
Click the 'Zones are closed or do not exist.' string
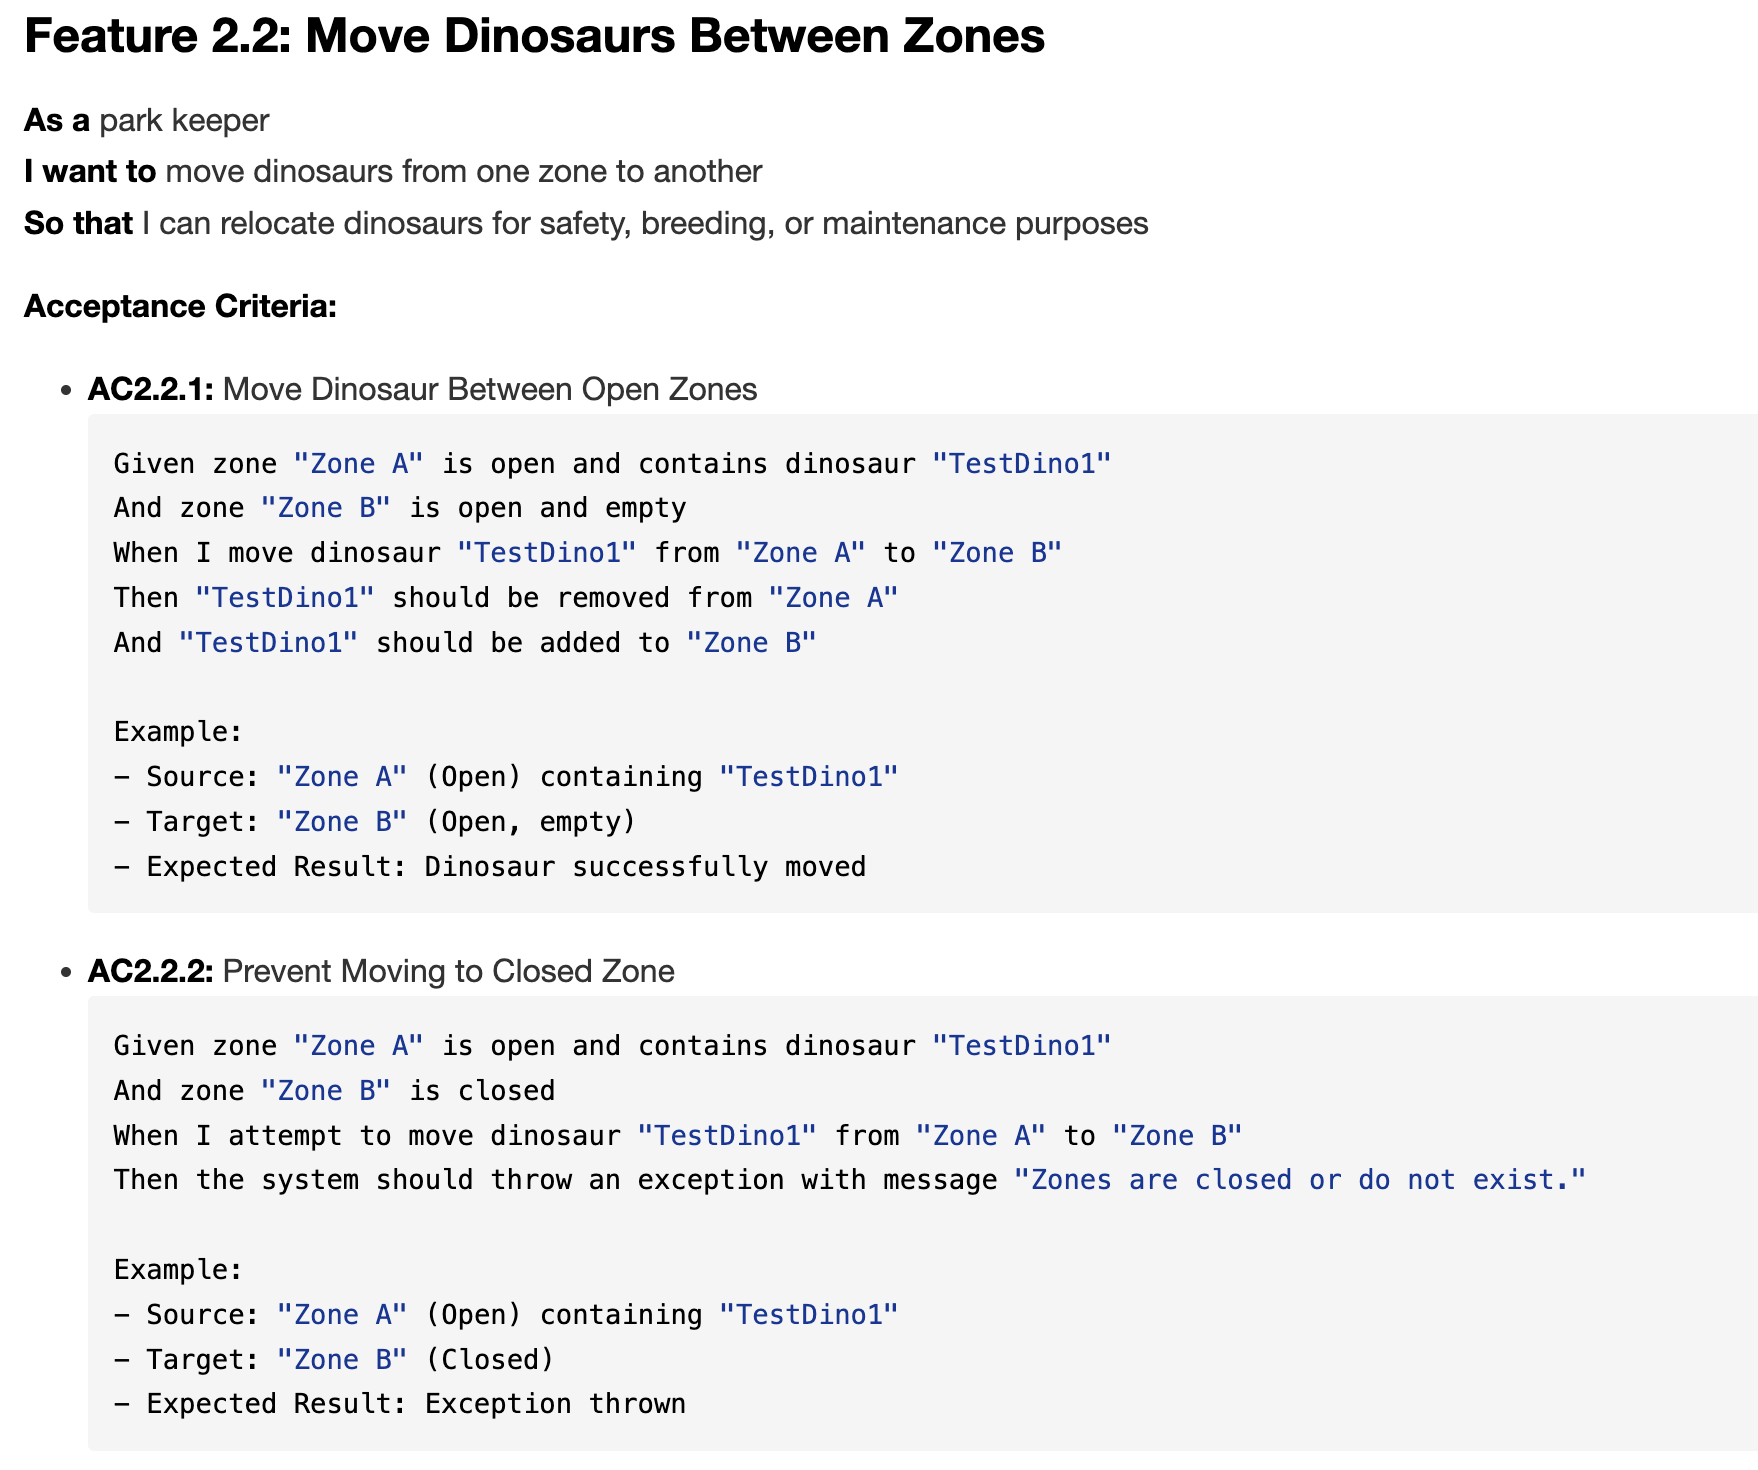coord(1299,1180)
